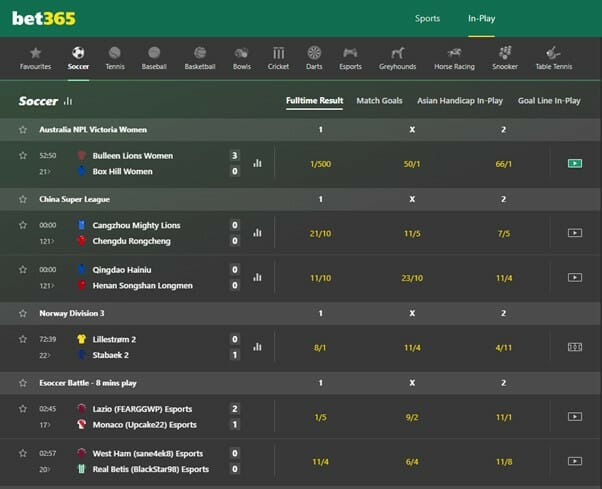Open match stats for Cangzhou Mighty Lions
The height and width of the screenshot is (489, 602).
[257, 233]
